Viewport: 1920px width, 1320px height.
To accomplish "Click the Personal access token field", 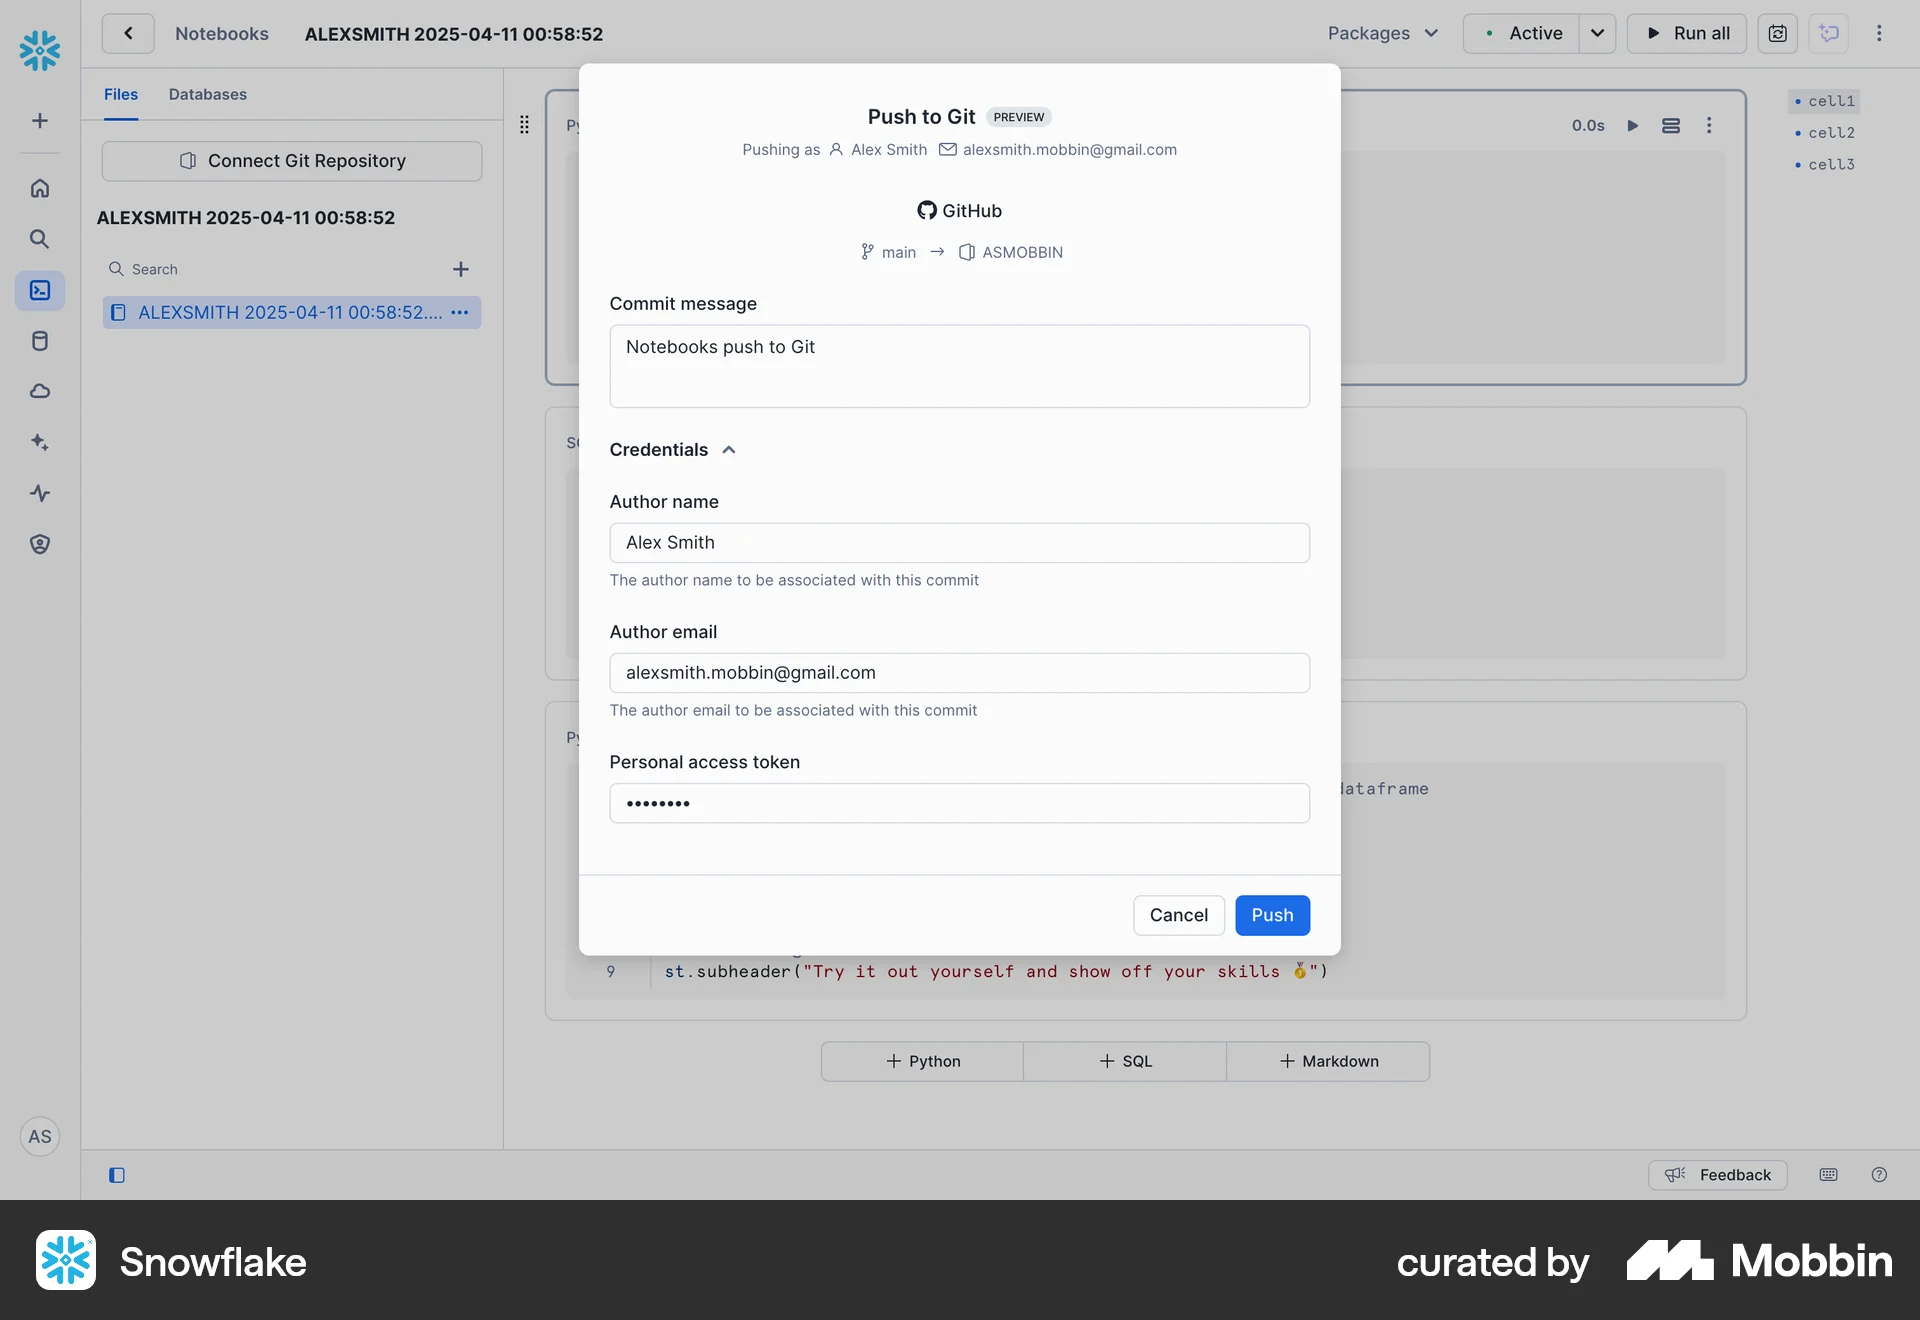I will pos(959,803).
